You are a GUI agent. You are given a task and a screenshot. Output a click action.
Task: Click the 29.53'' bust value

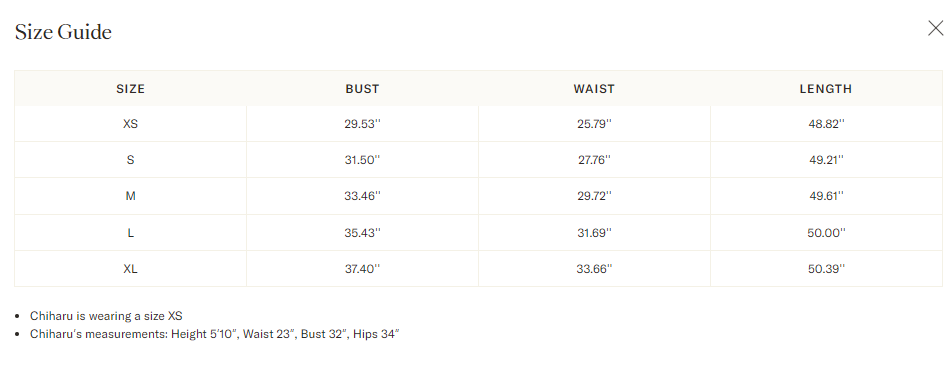point(362,124)
